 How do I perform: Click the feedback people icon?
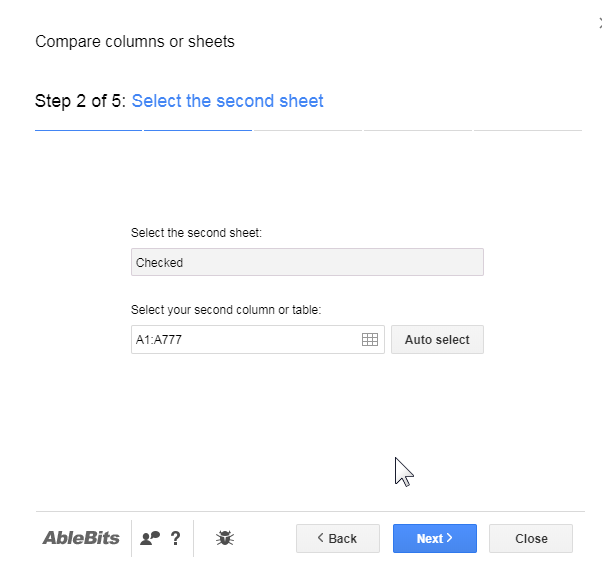point(150,538)
